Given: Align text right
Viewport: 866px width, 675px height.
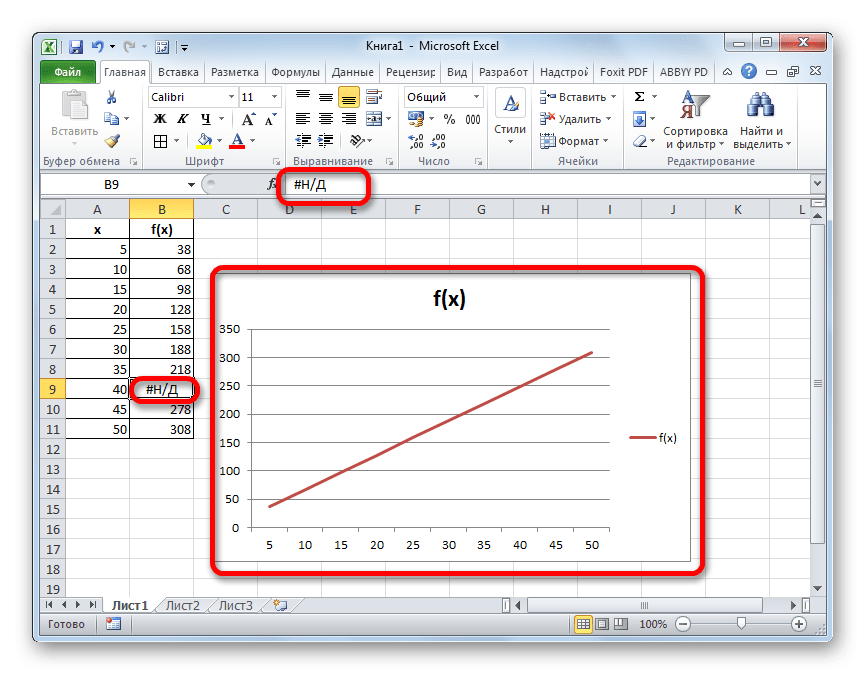Looking at the screenshot, I should 349,119.
